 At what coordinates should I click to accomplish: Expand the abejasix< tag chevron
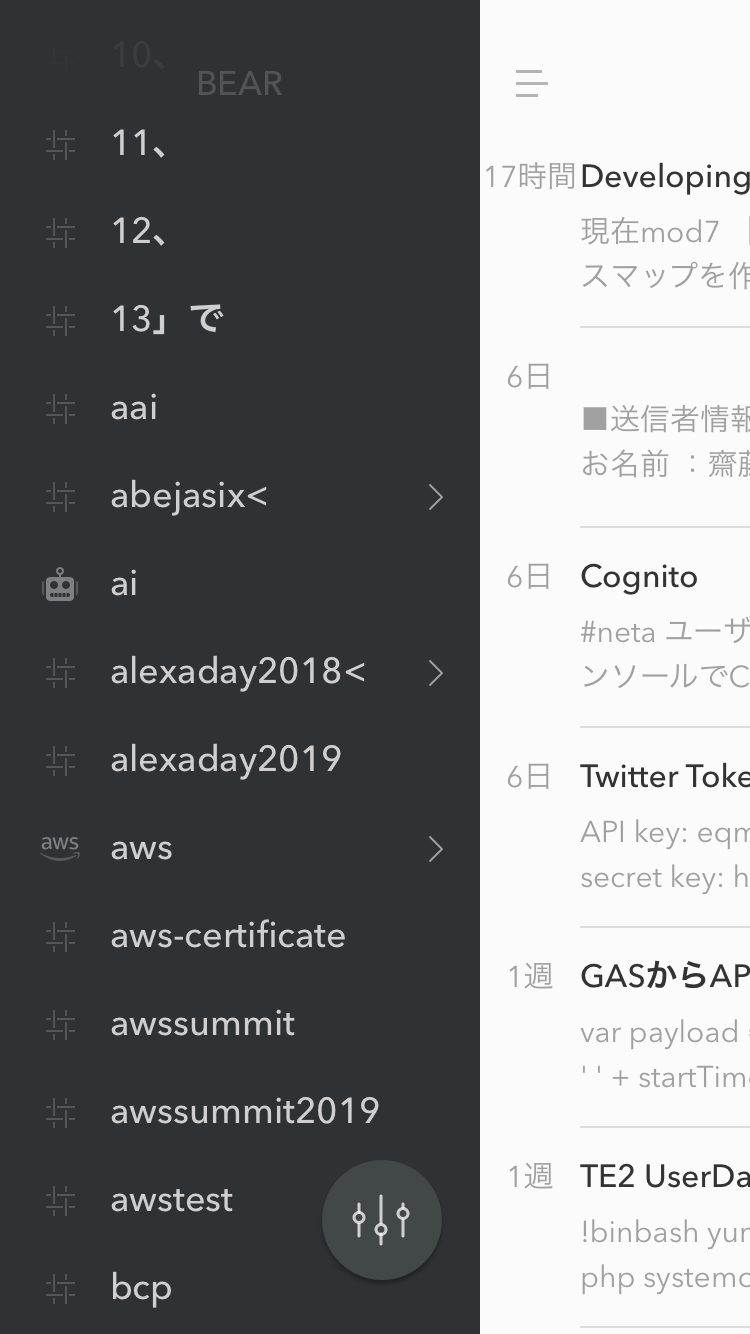click(x=435, y=497)
